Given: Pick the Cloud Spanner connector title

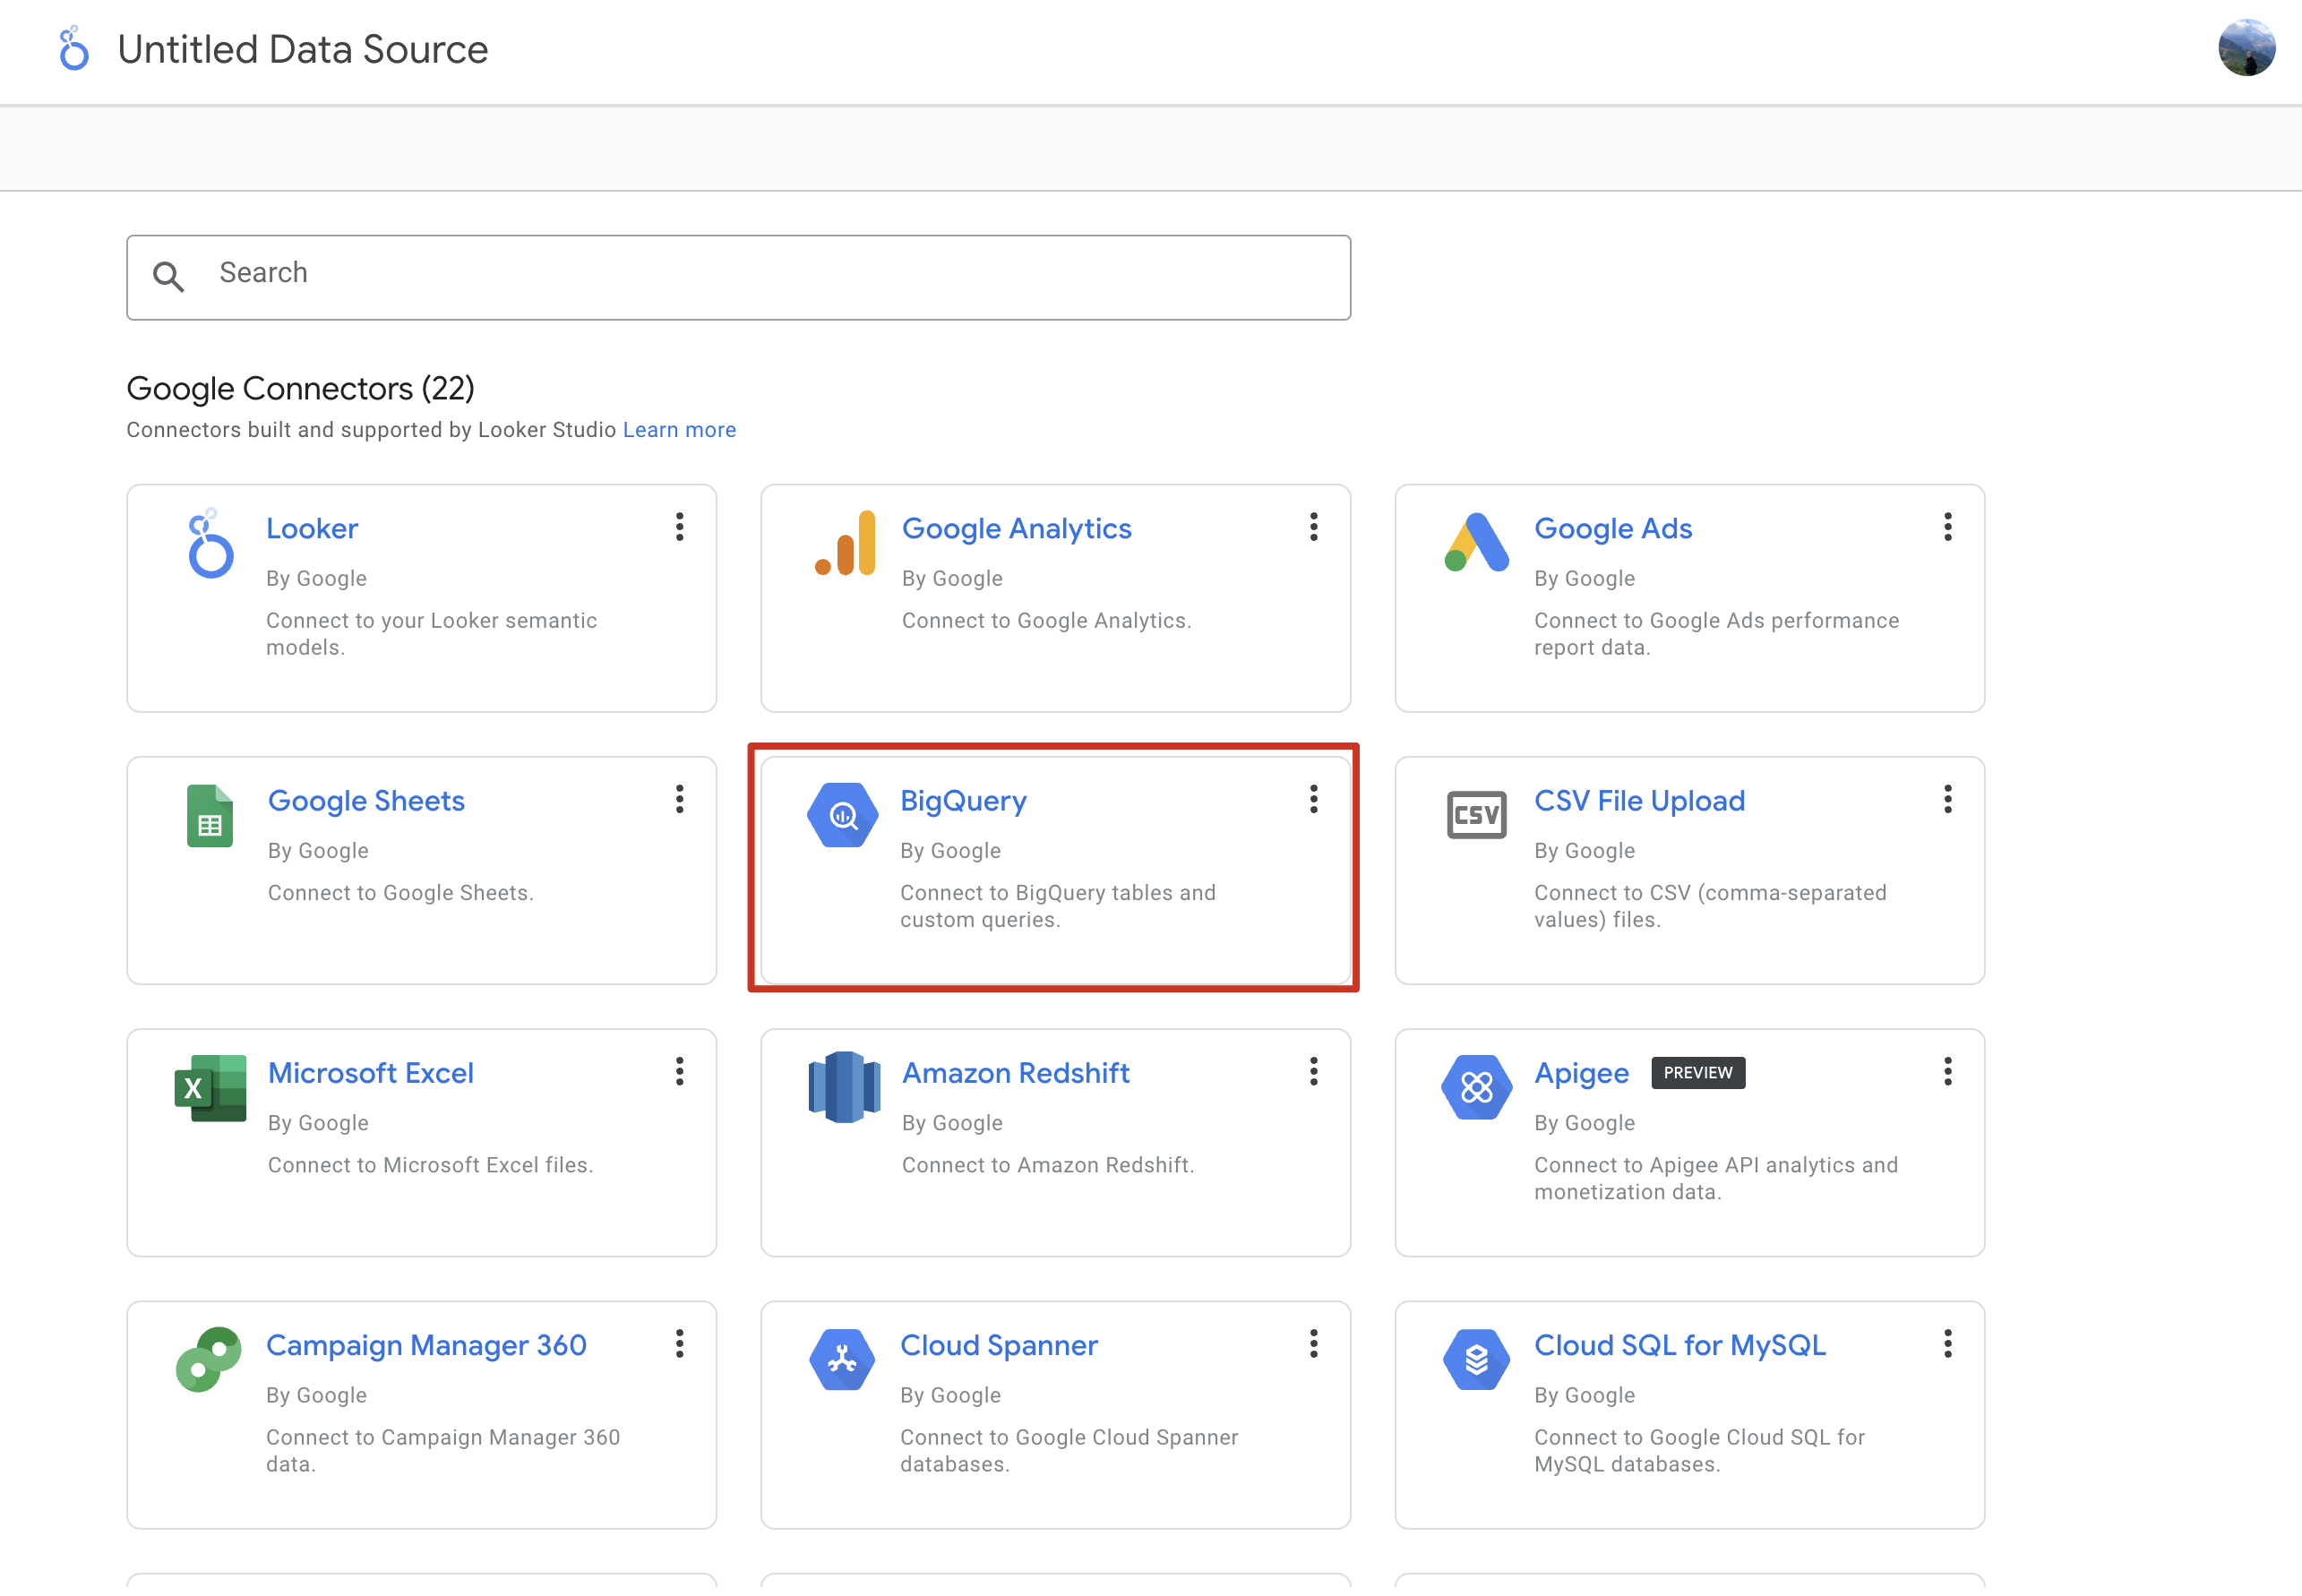Looking at the screenshot, I should point(999,1346).
